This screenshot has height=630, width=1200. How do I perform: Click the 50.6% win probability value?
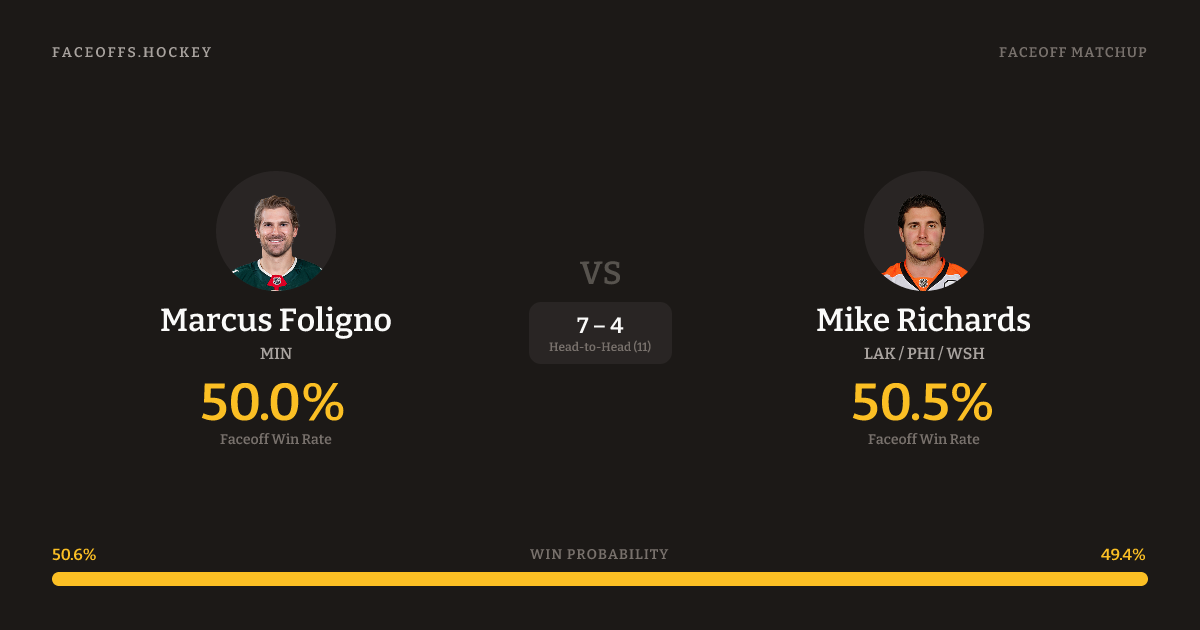74,555
